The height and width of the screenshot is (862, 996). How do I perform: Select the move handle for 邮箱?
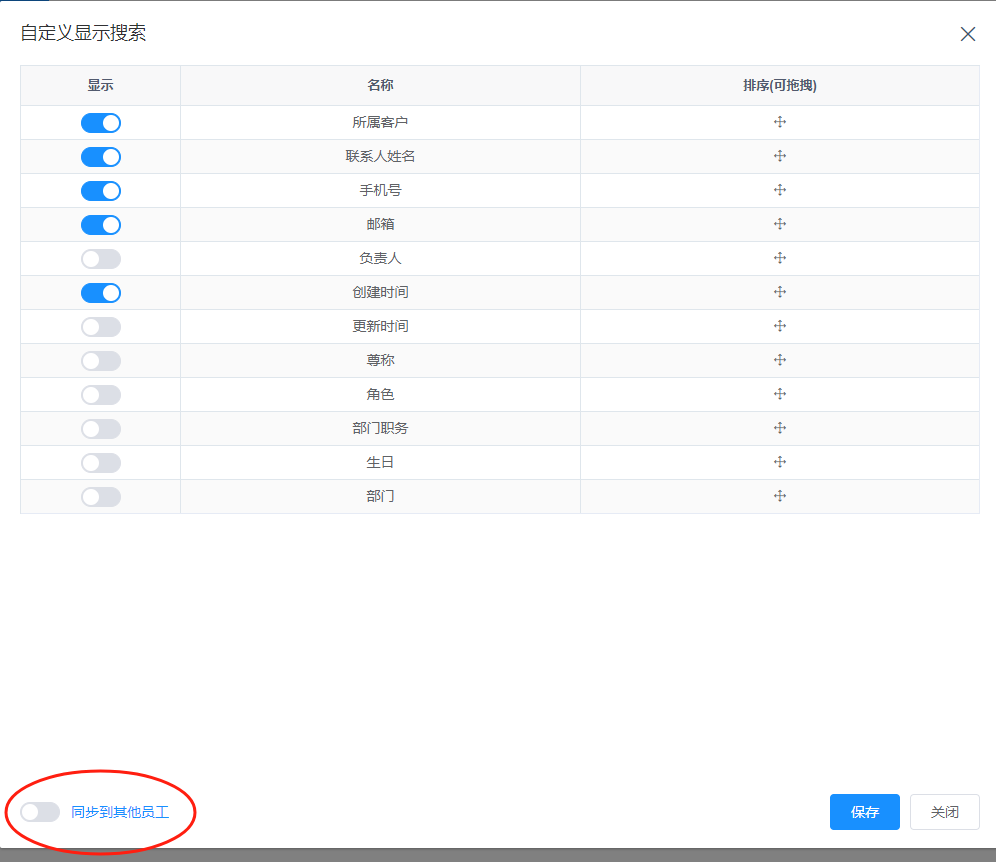[780, 224]
